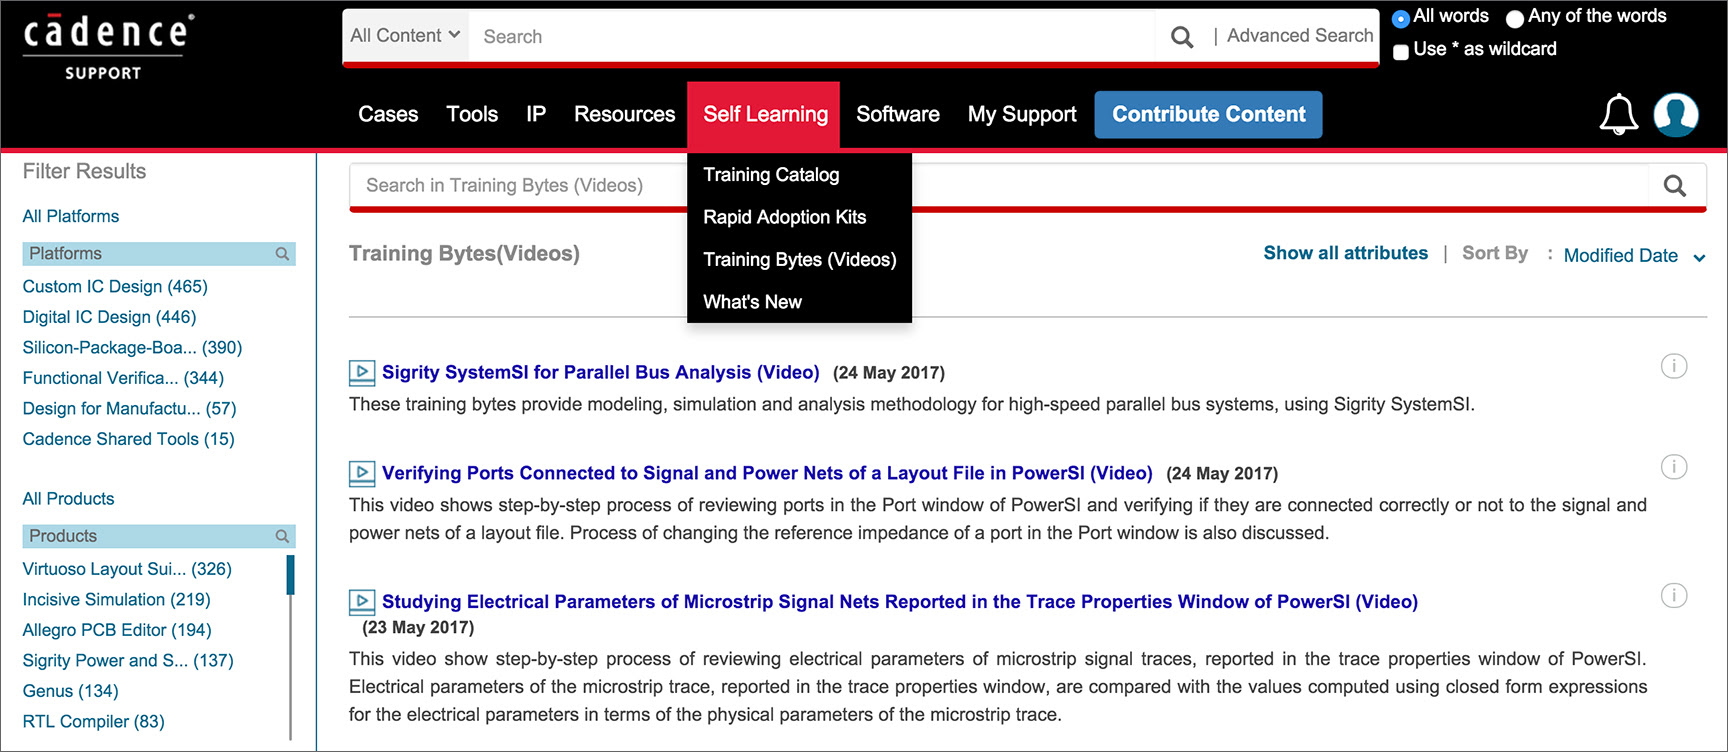Open the Cases menu

(388, 114)
